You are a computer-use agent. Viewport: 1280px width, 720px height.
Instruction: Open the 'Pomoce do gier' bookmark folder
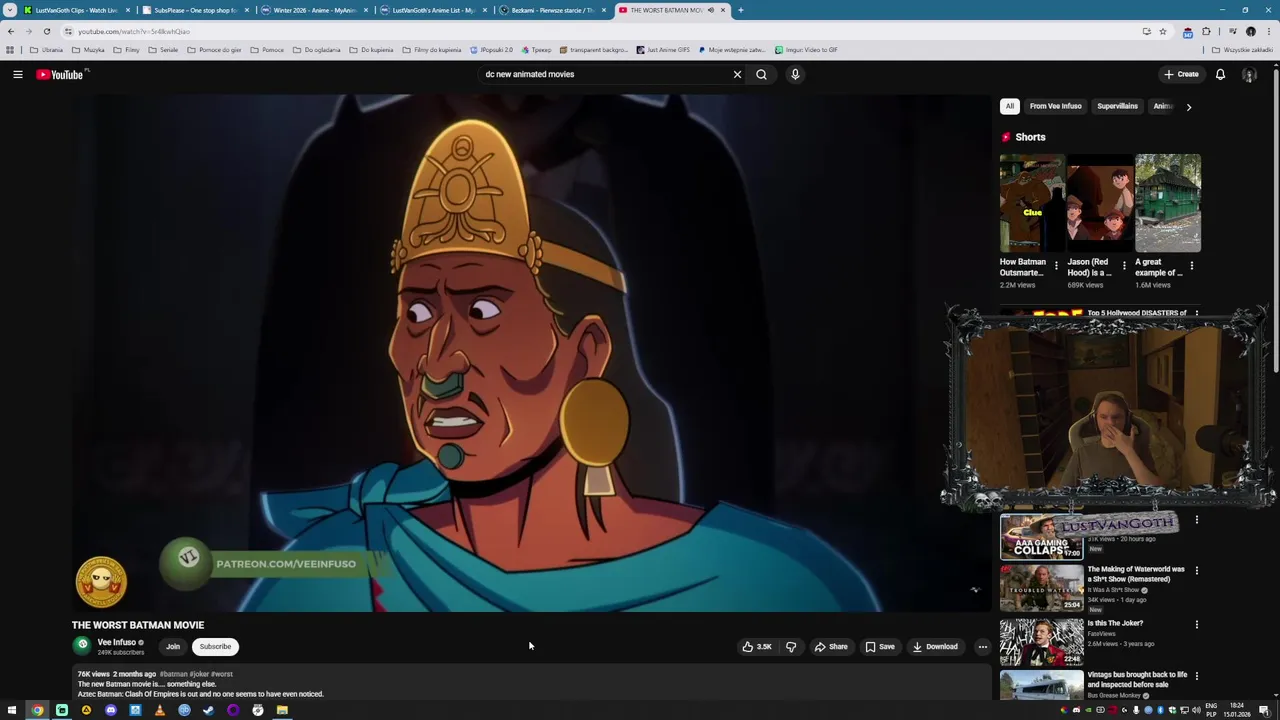[x=214, y=50]
